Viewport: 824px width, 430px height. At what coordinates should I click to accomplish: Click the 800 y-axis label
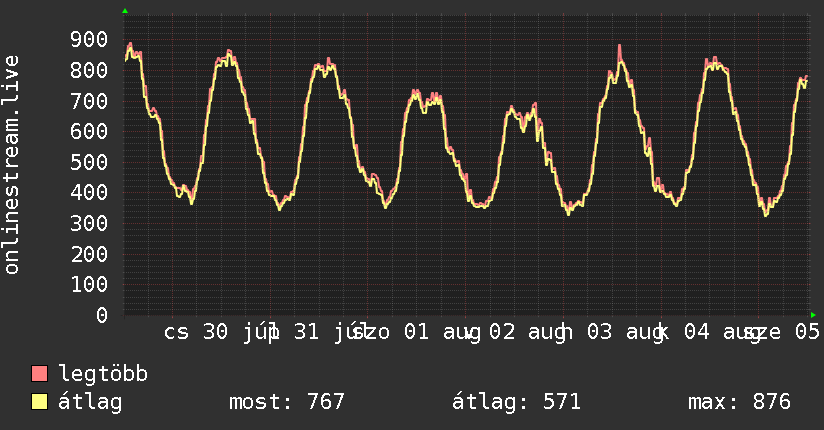pyautogui.click(x=89, y=70)
